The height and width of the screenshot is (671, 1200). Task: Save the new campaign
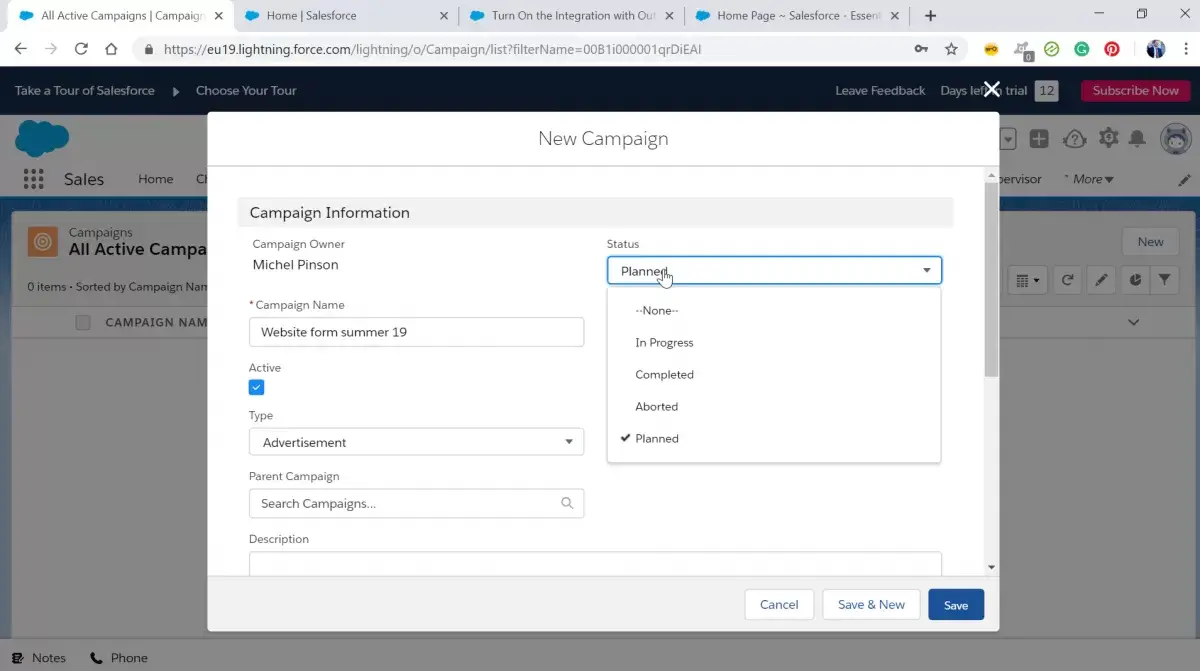(956, 604)
